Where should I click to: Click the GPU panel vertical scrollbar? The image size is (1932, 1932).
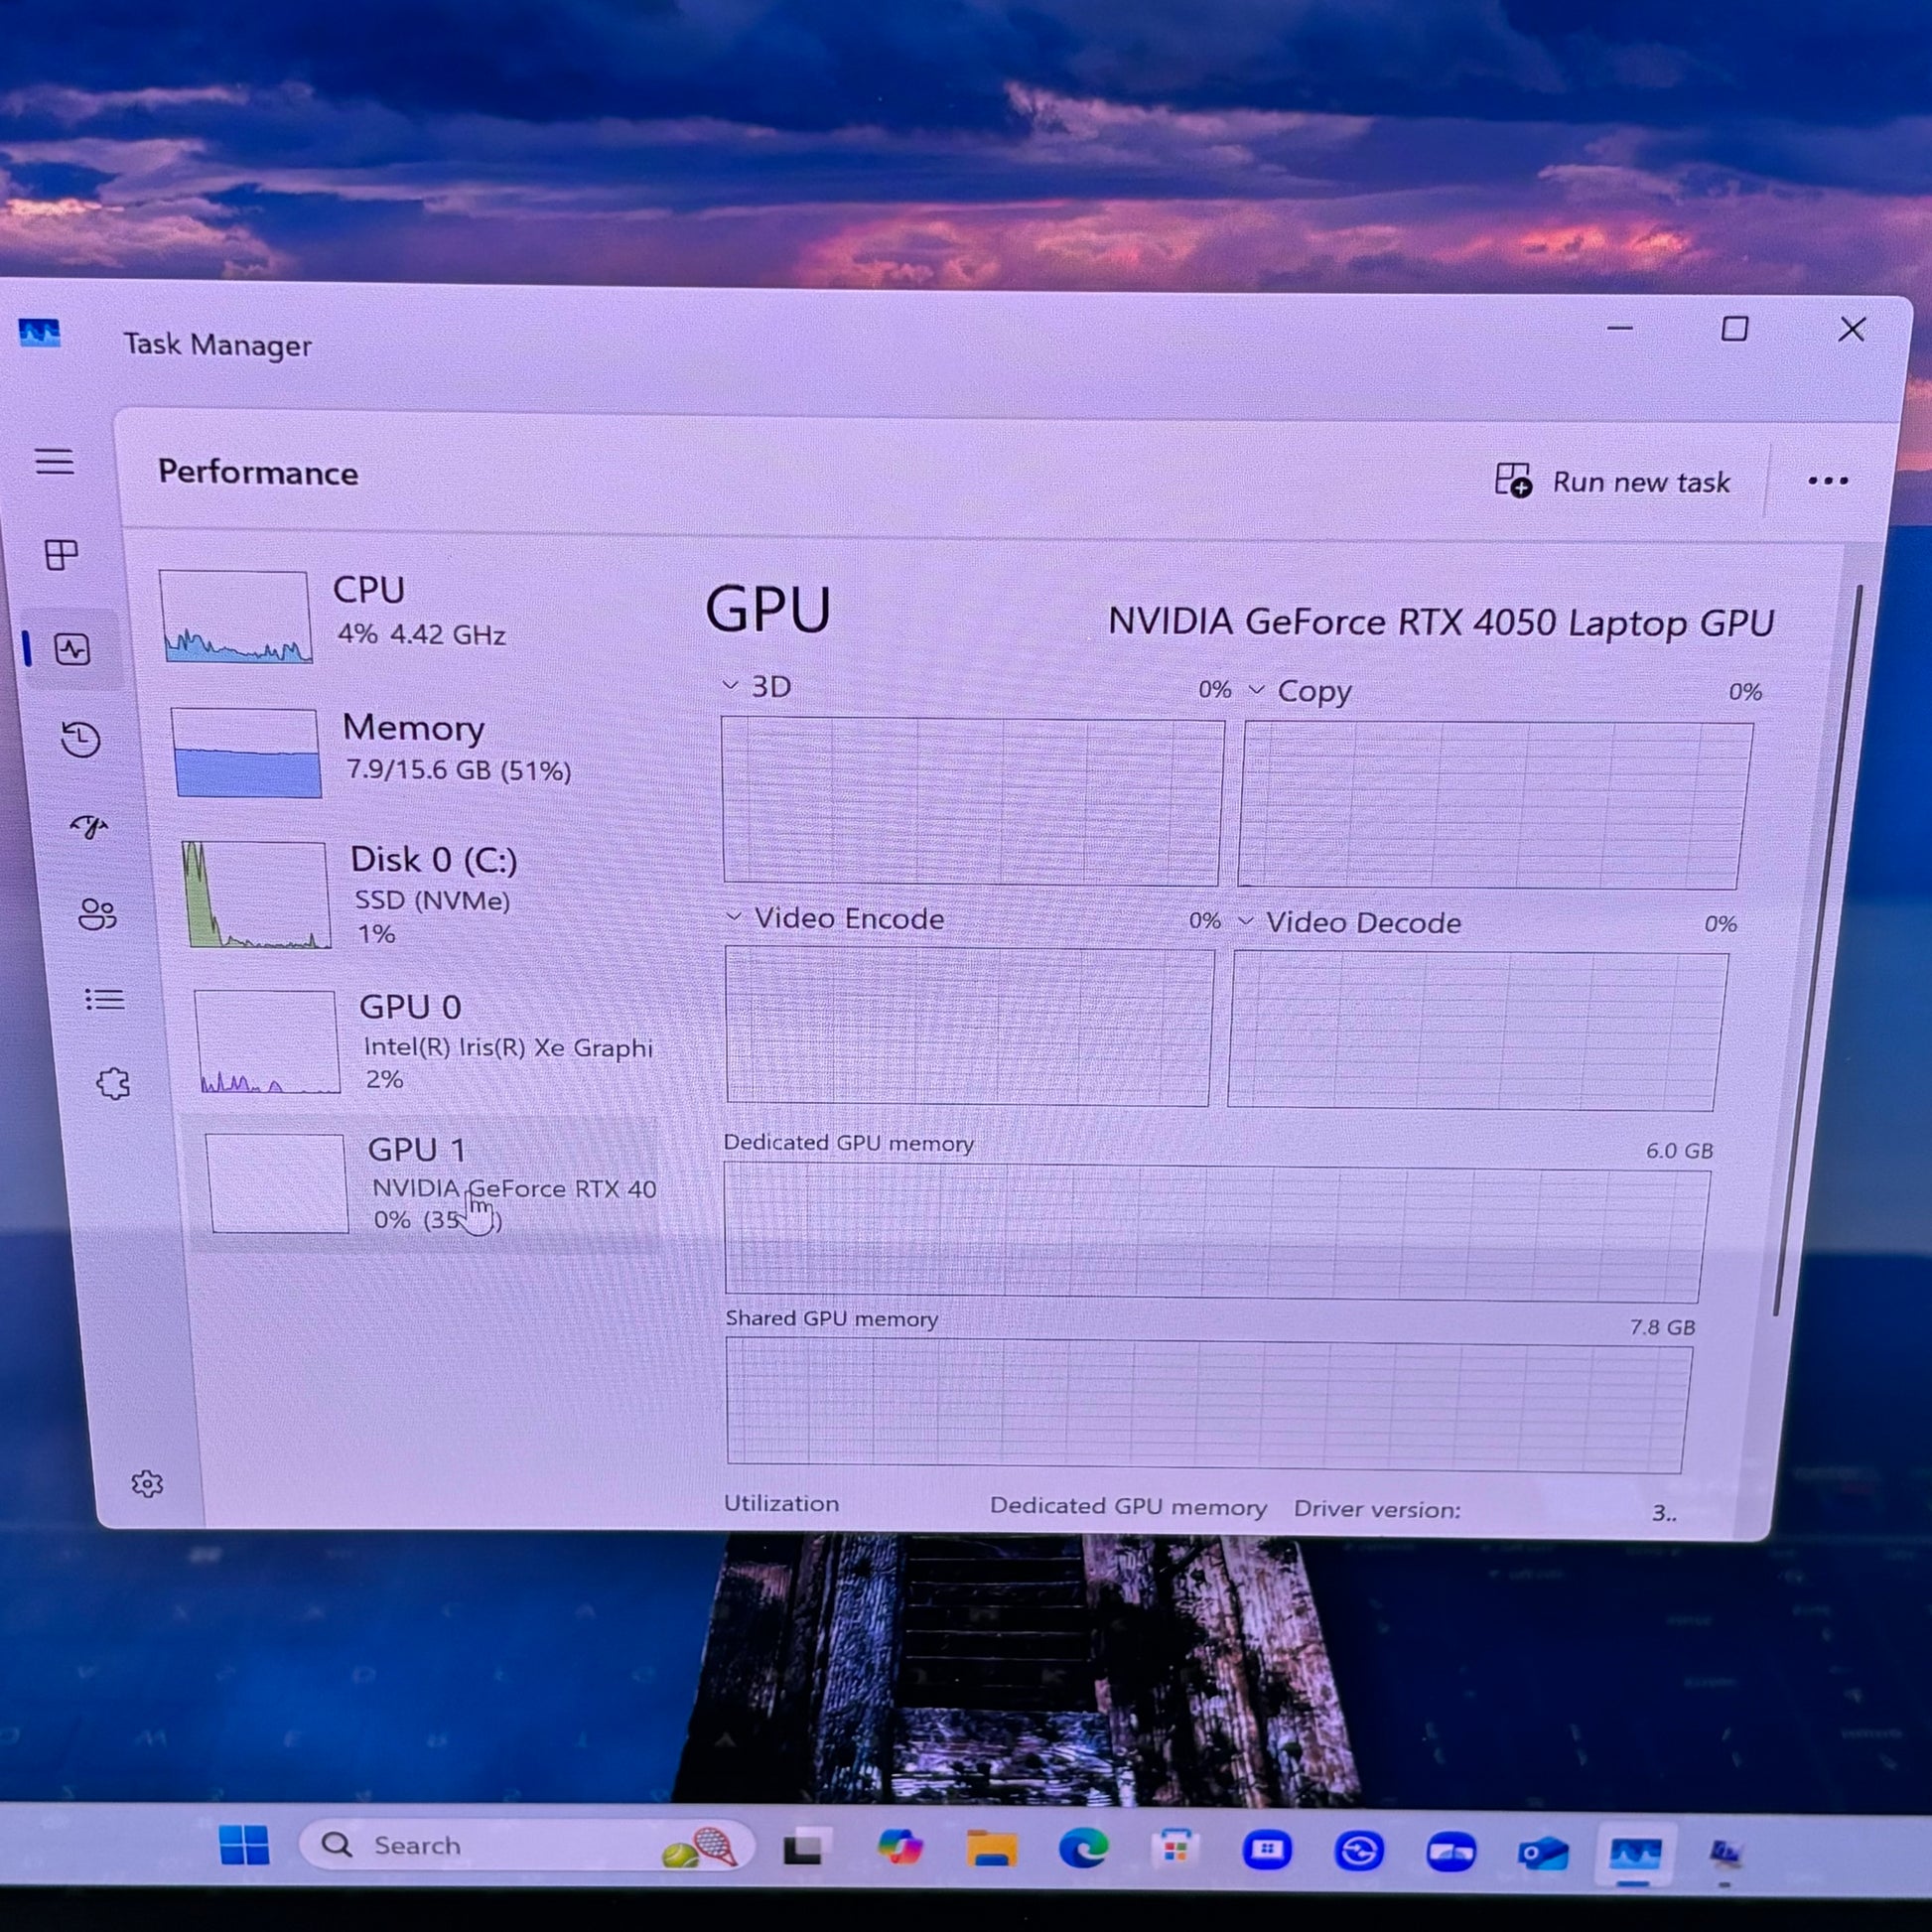click(1820, 950)
